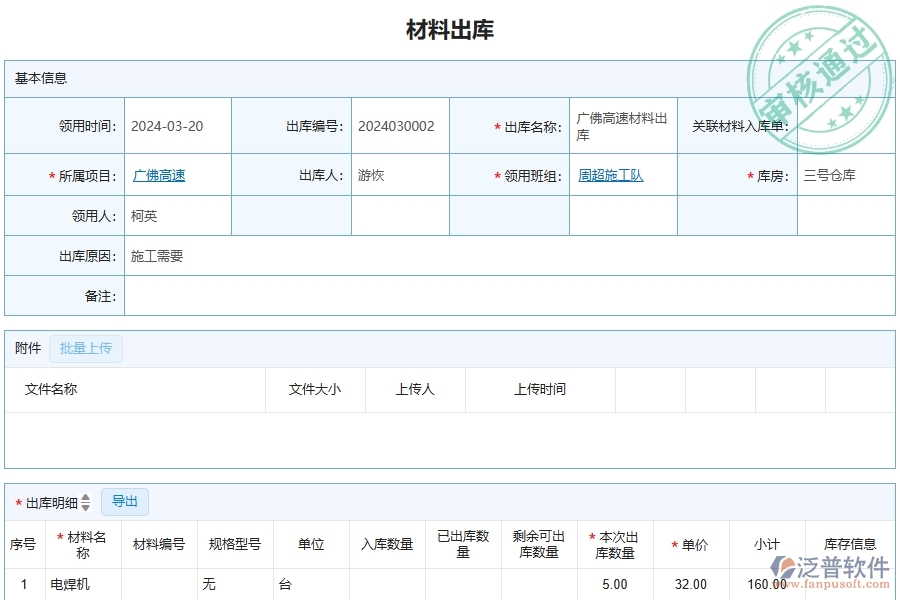Click the 材料名称 column header
The height and width of the screenshot is (600, 900).
tap(81, 545)
